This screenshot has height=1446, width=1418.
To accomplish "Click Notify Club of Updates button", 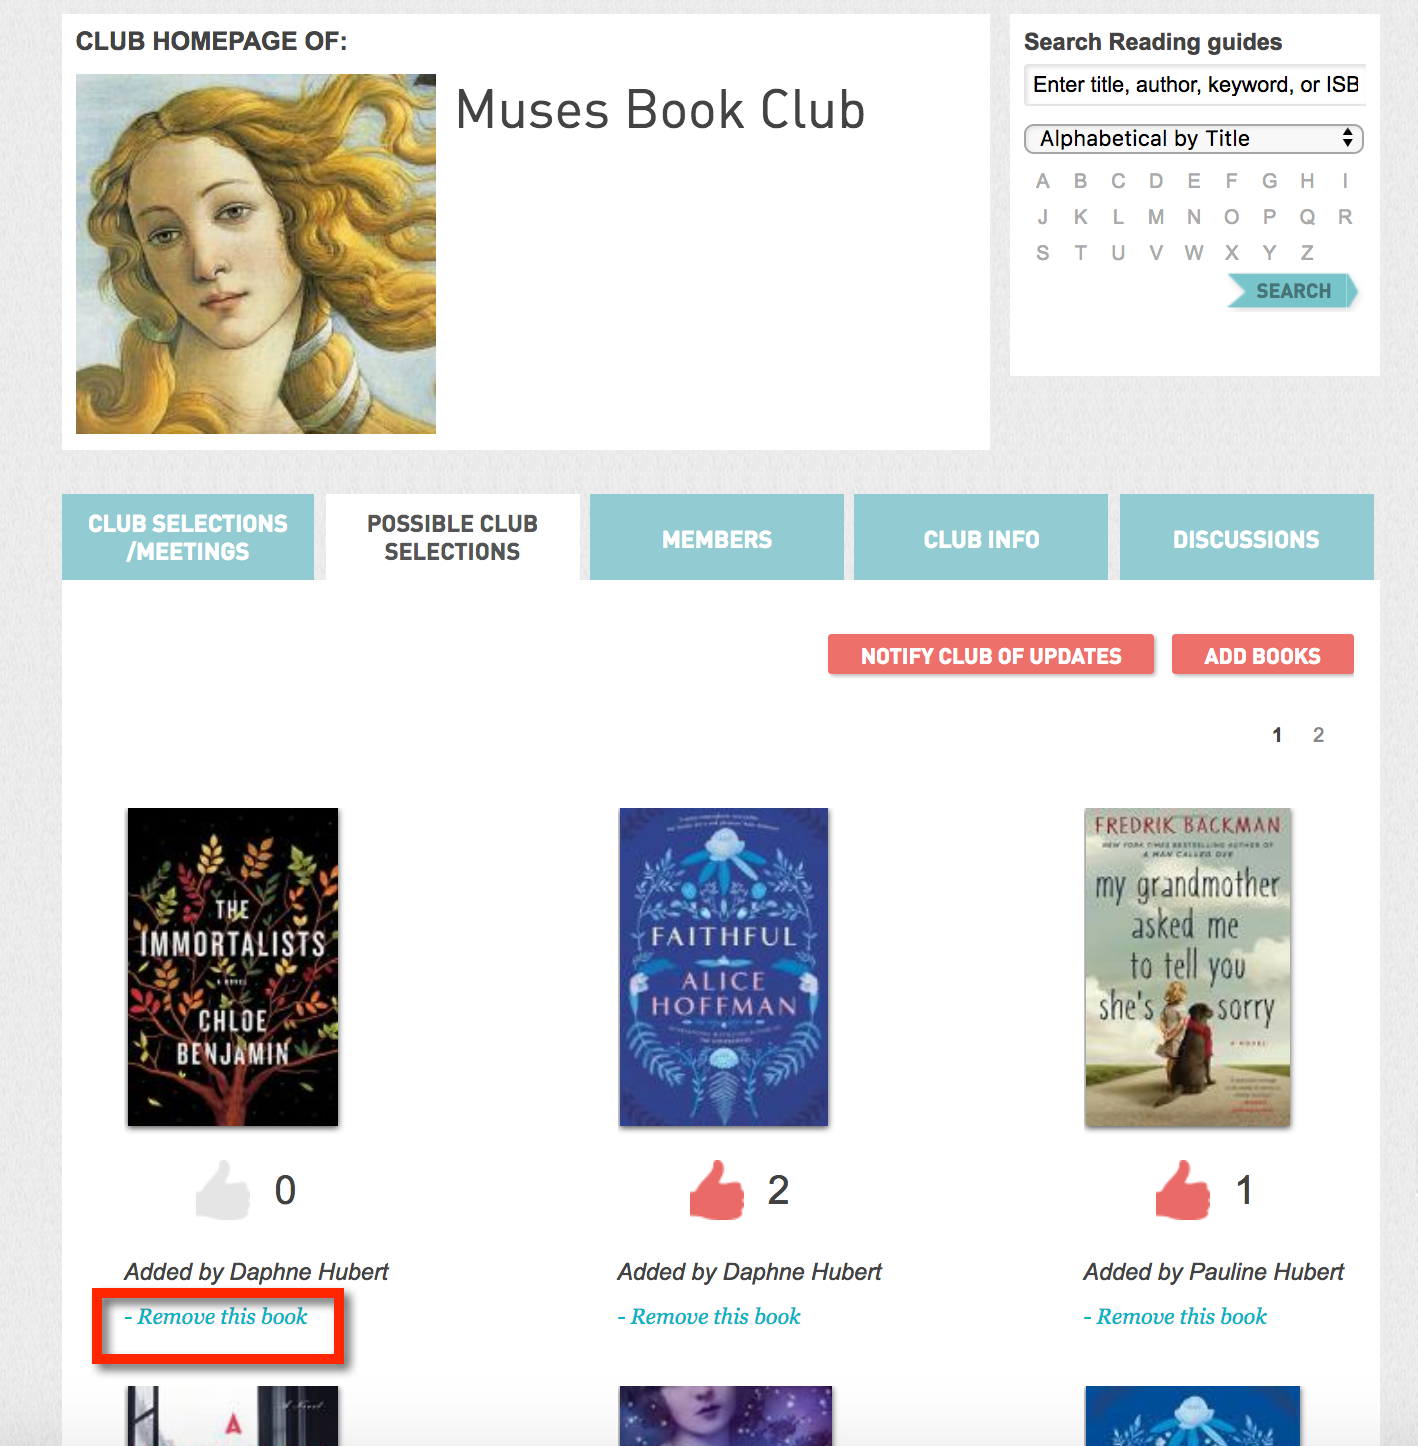I will click(991, 655).
